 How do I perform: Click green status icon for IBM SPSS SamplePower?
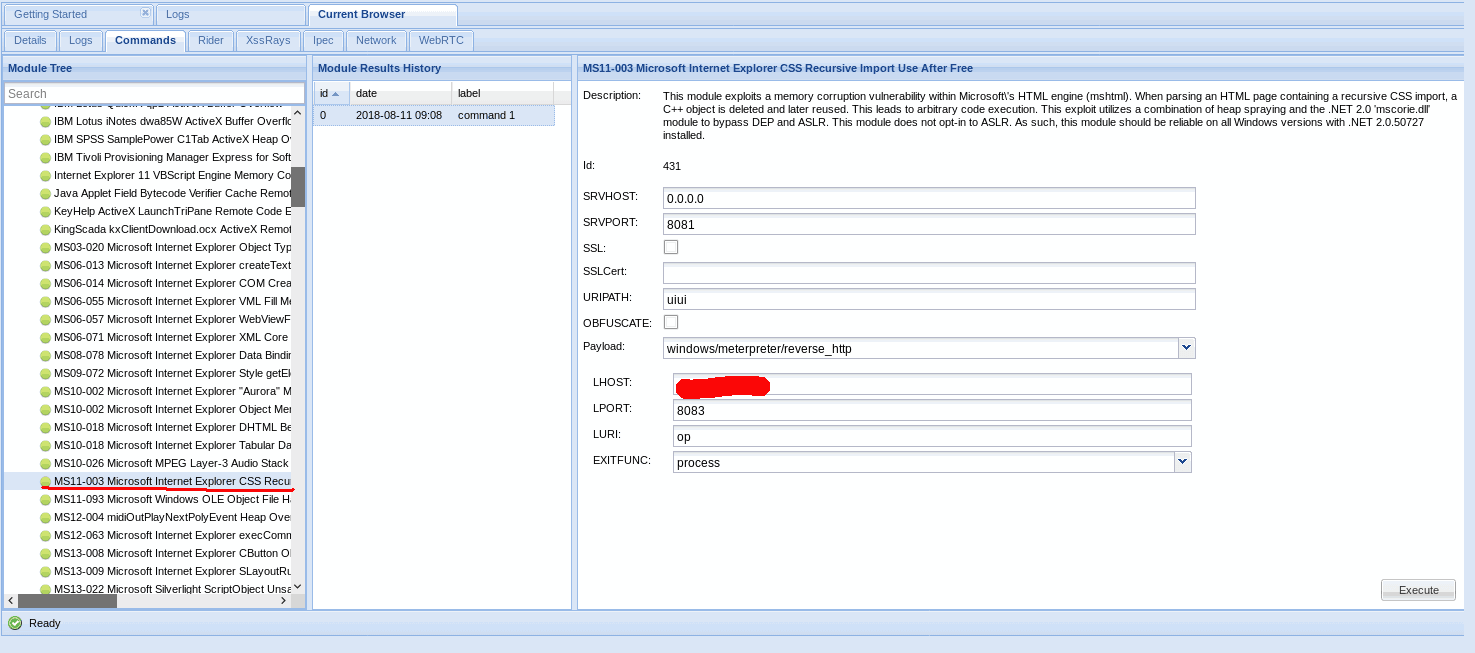45,140
